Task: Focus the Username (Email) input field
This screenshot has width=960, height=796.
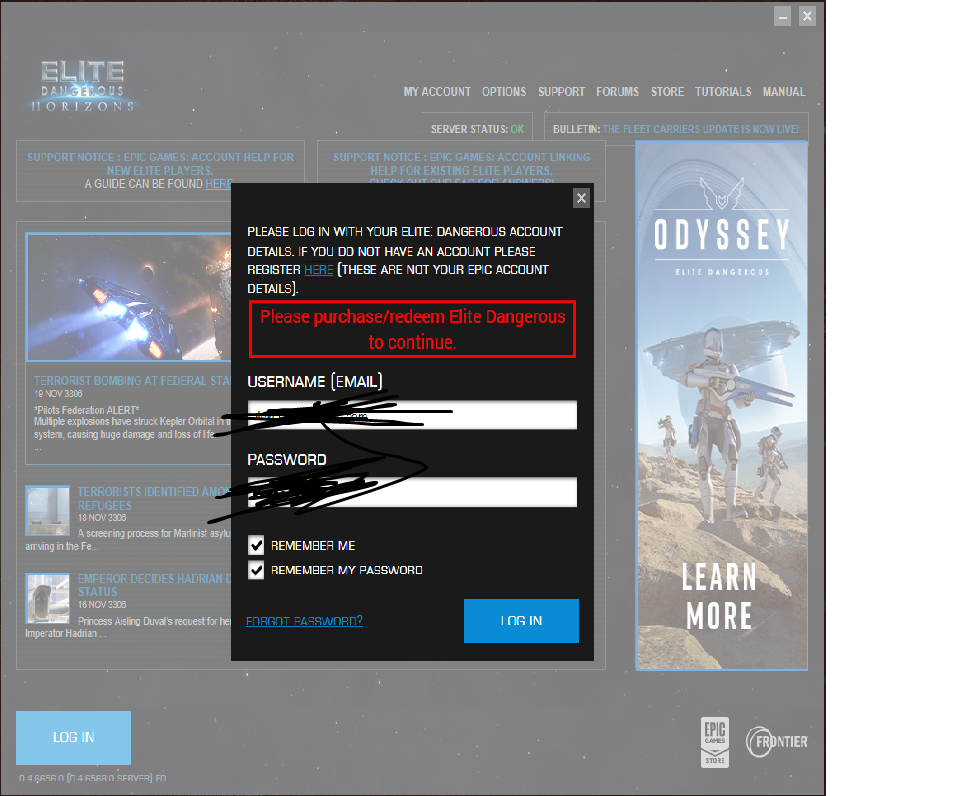Action: [412, 415]
